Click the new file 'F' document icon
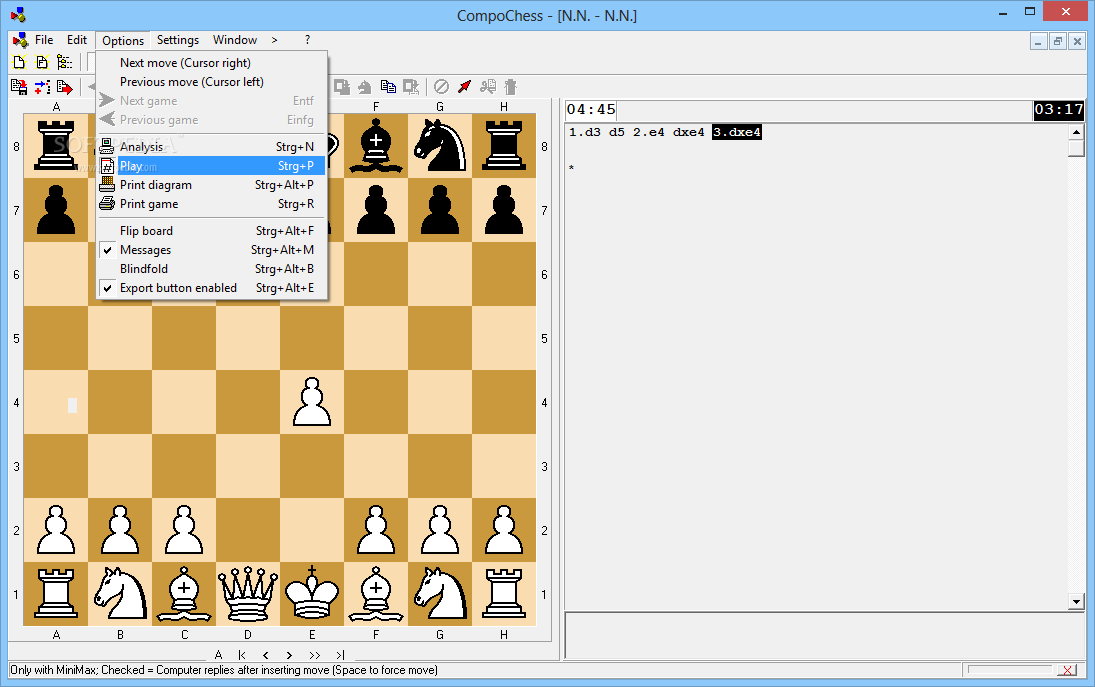1095x687 pixels. pyautogui.click(x=42, y=62)
